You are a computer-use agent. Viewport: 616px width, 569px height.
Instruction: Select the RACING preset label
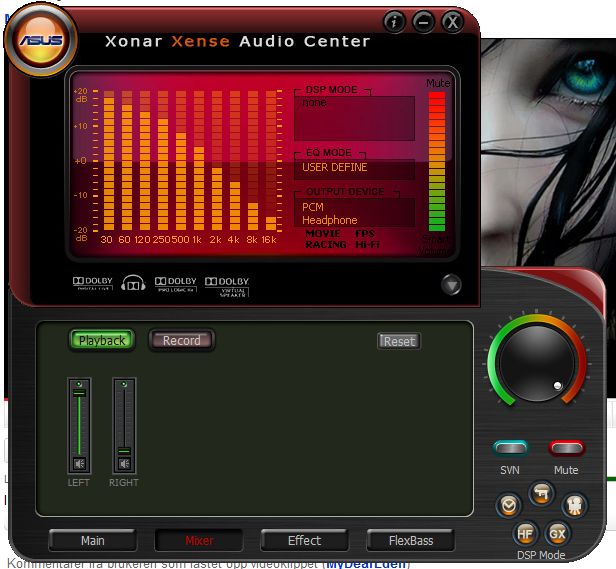(x=326, y=244)
